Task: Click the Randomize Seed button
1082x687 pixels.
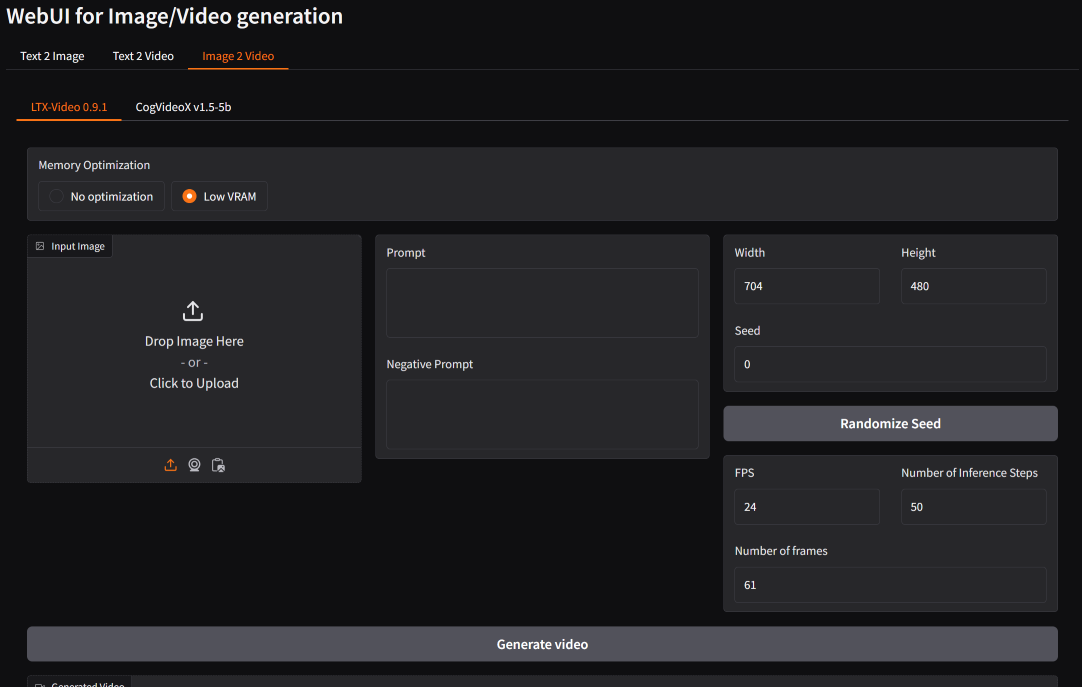Action: [890, 424]
